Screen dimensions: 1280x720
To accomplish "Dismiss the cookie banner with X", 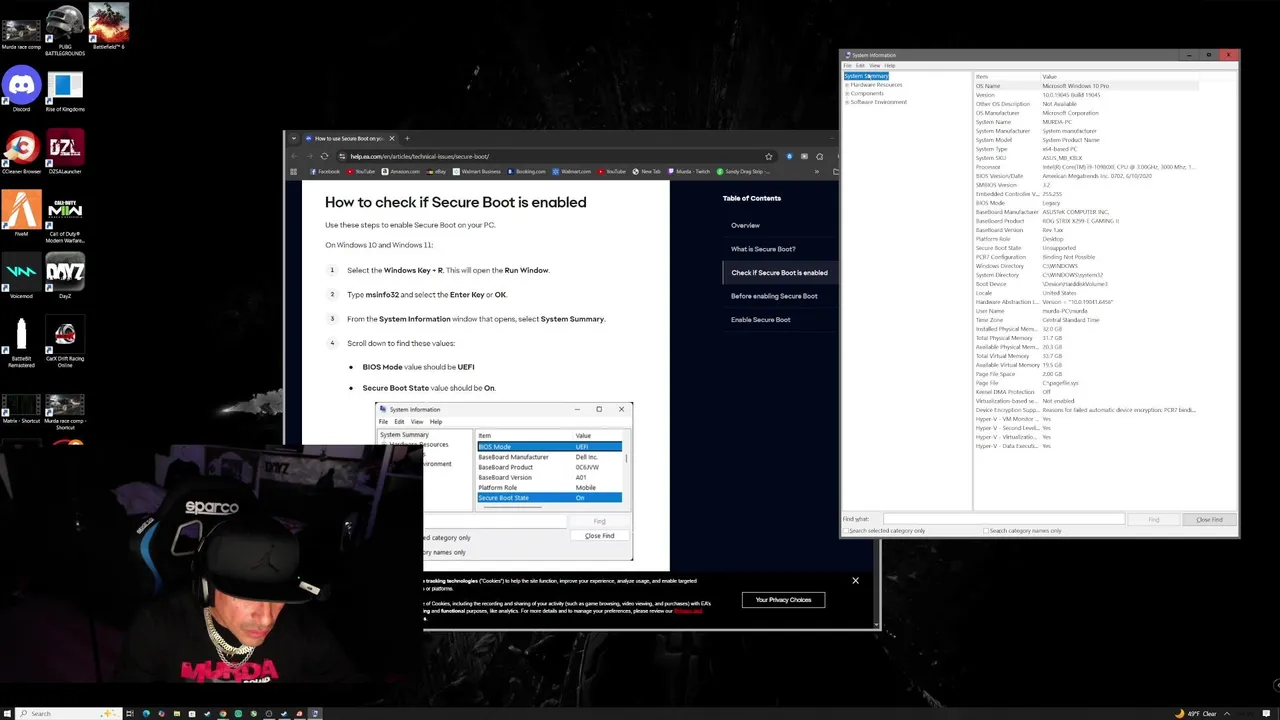I will (x=855, y=580).
